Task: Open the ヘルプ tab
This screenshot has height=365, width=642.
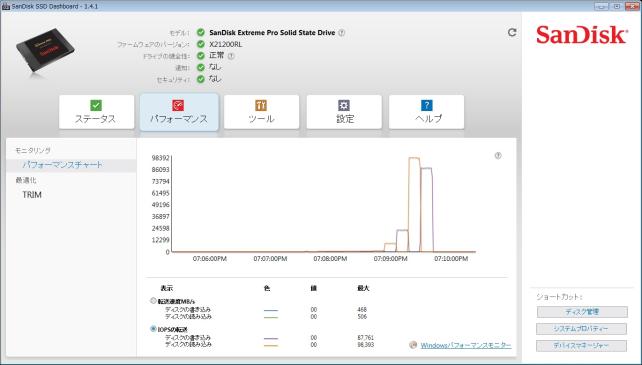Action: pos(427,112)
